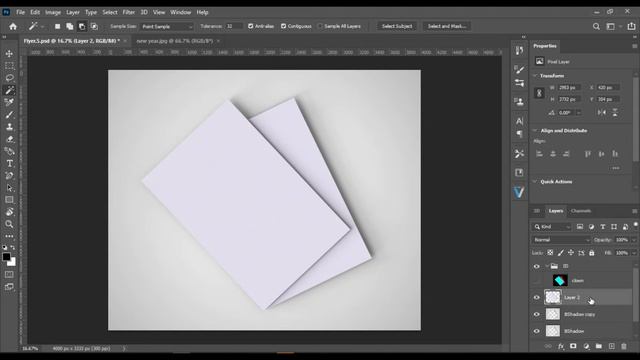Open the Edit Toolbar three-dots menu
640x360 pixels.
tap(9, 236)
